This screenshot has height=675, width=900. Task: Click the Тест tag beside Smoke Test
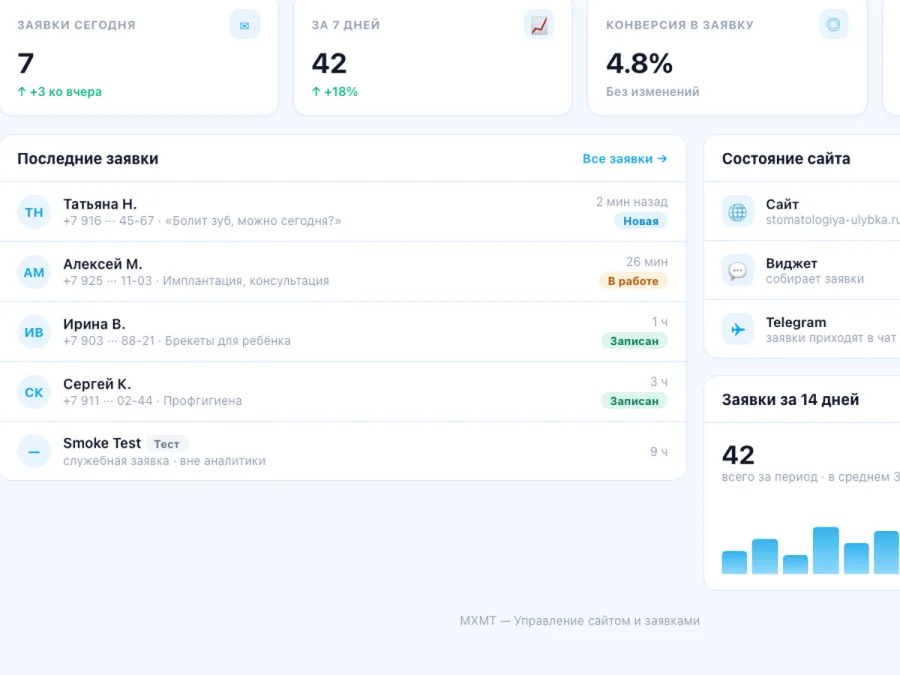coord(166,444)
